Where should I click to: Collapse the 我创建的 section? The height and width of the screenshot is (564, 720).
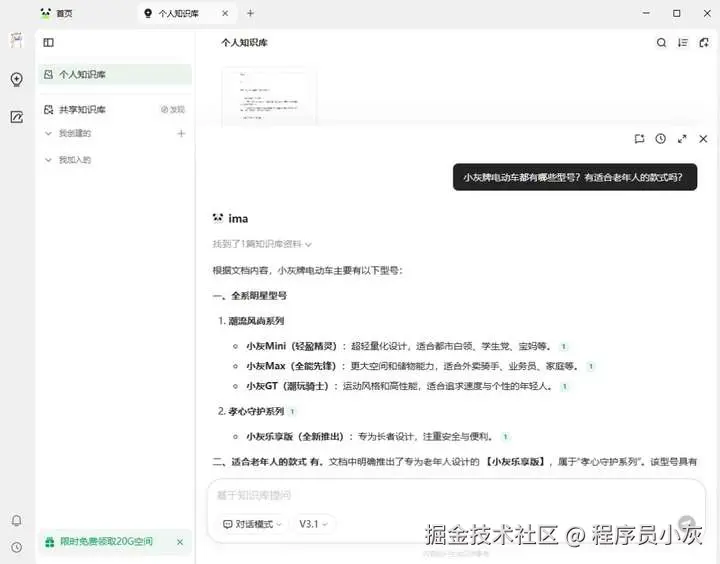point(48,133)
